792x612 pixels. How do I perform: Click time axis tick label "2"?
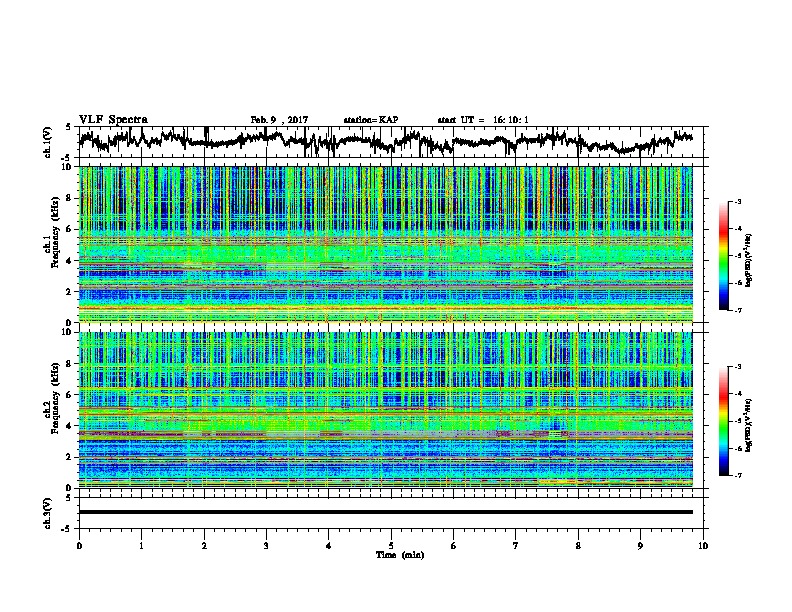pyautogui.click(x=204, y=546)
